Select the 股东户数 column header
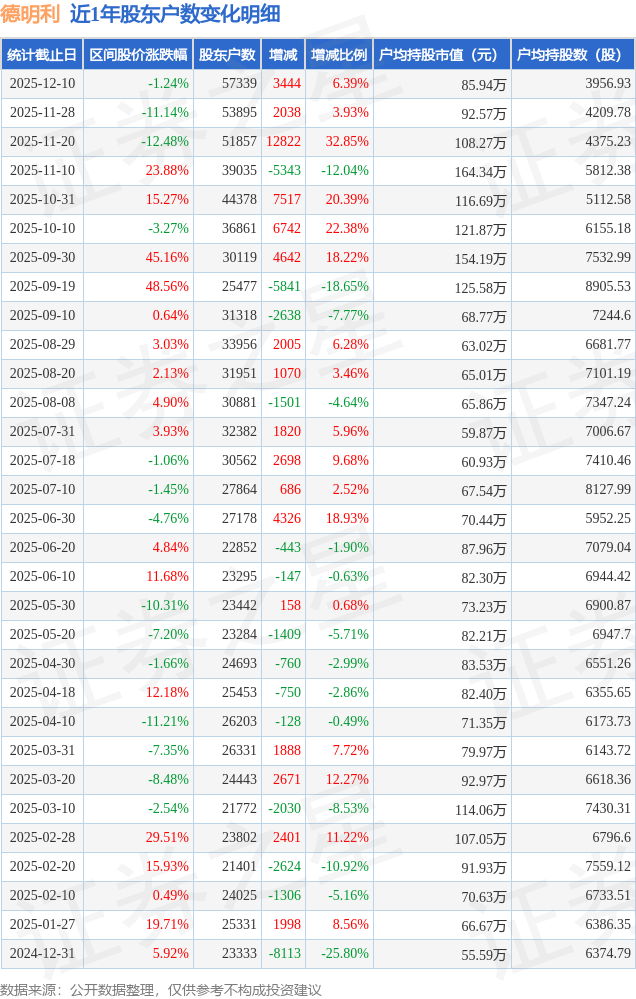This screenshot has height=999, width=636. (227, 55)
